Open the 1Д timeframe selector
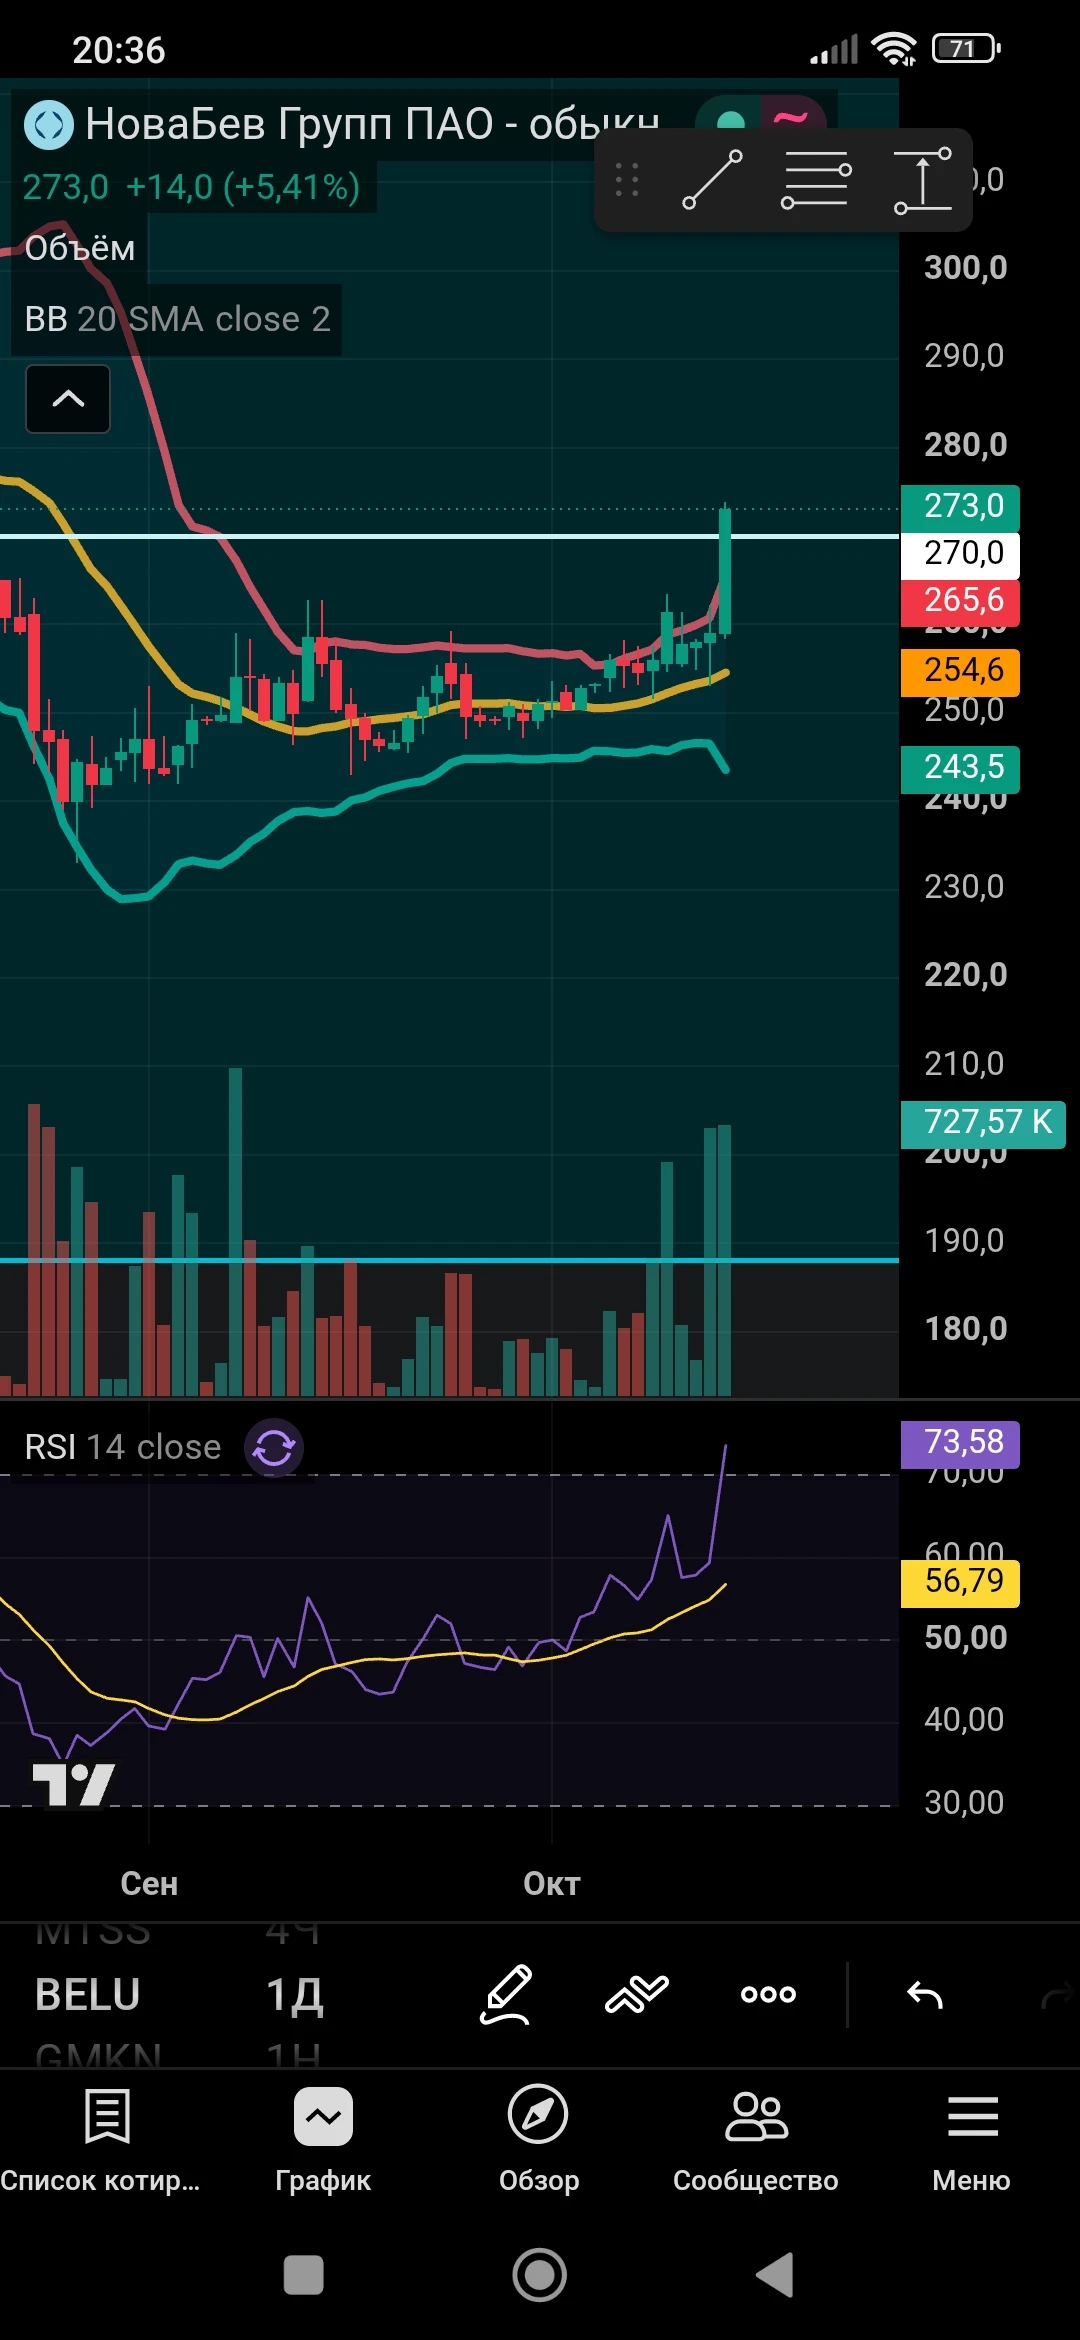The height and width of the screenshot is (2340, 1080). pyautogui.click(x=294, y=1994)
